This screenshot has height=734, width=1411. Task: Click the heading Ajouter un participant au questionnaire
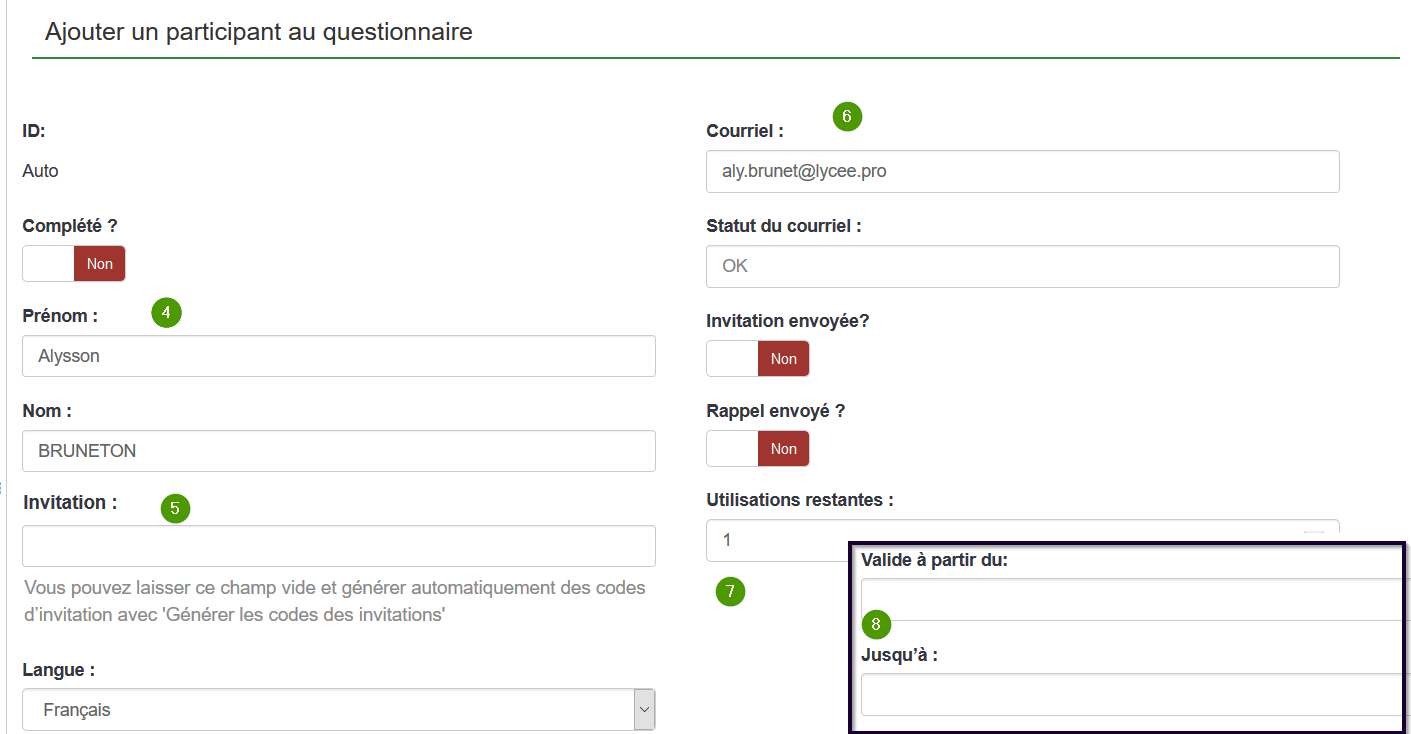(259, 31)
